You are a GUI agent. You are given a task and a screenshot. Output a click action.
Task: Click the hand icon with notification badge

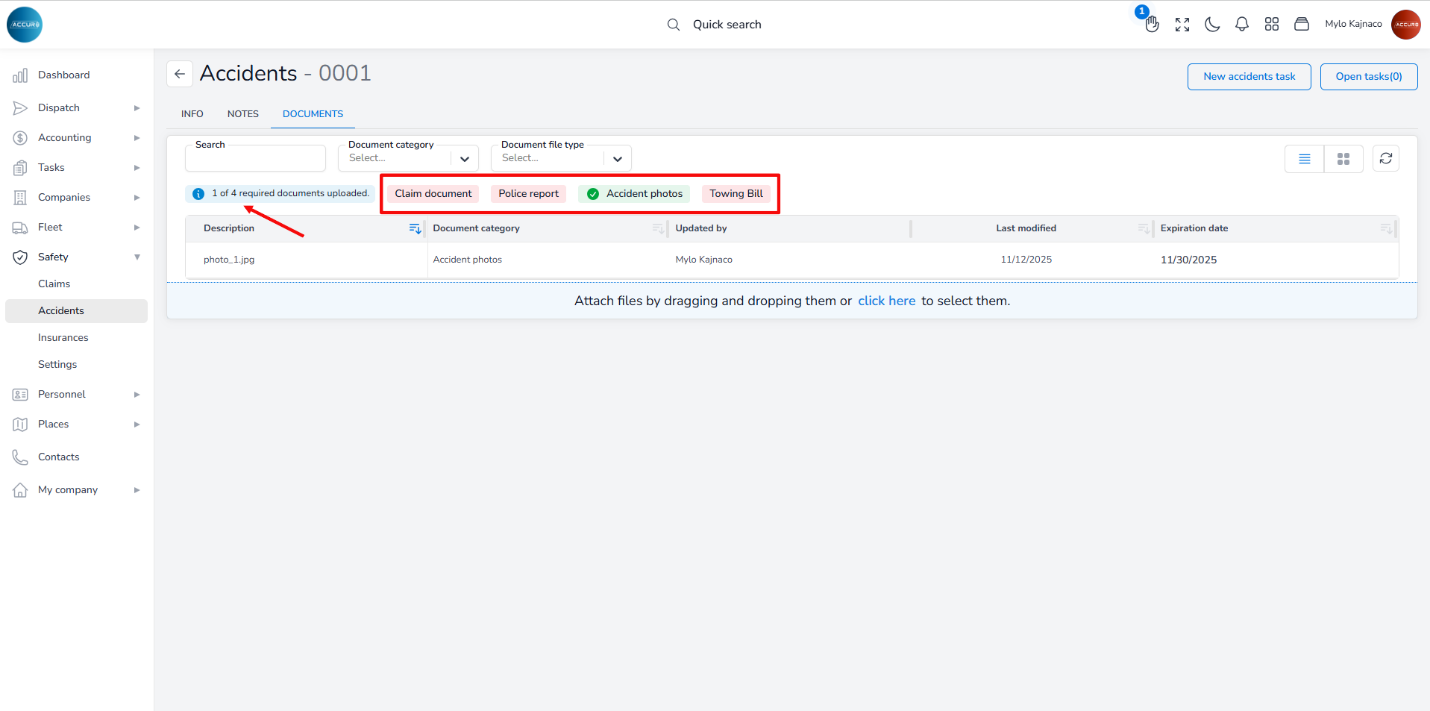(x=1152, y=24)
